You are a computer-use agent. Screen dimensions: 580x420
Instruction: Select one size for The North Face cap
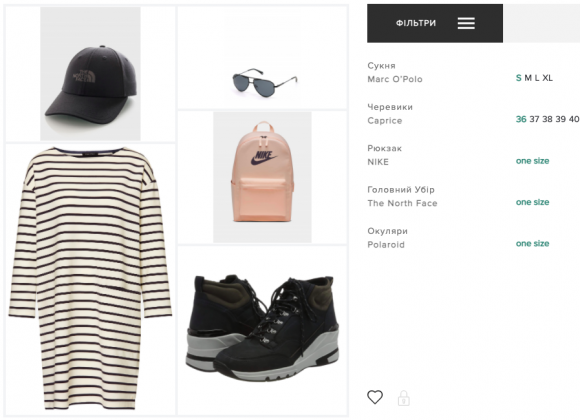click(x=532, y=202)
